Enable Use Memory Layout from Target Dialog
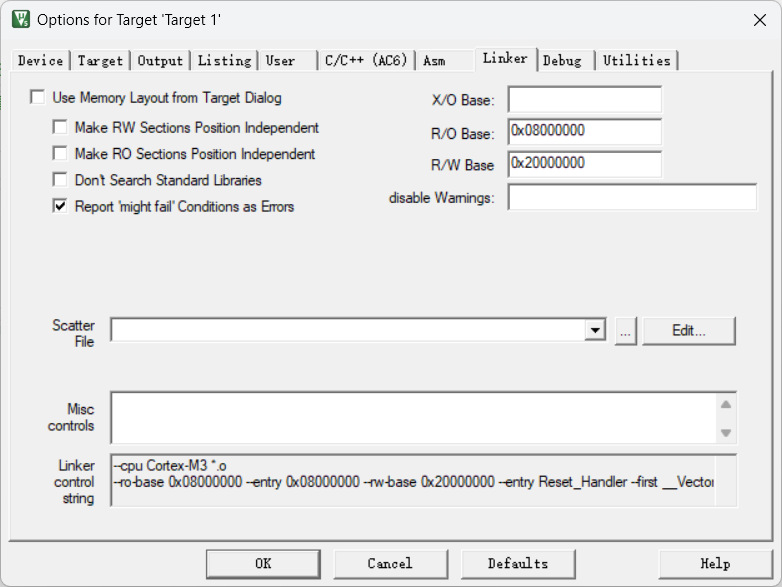Screen dimensions: 782x587 click(38, 98)
